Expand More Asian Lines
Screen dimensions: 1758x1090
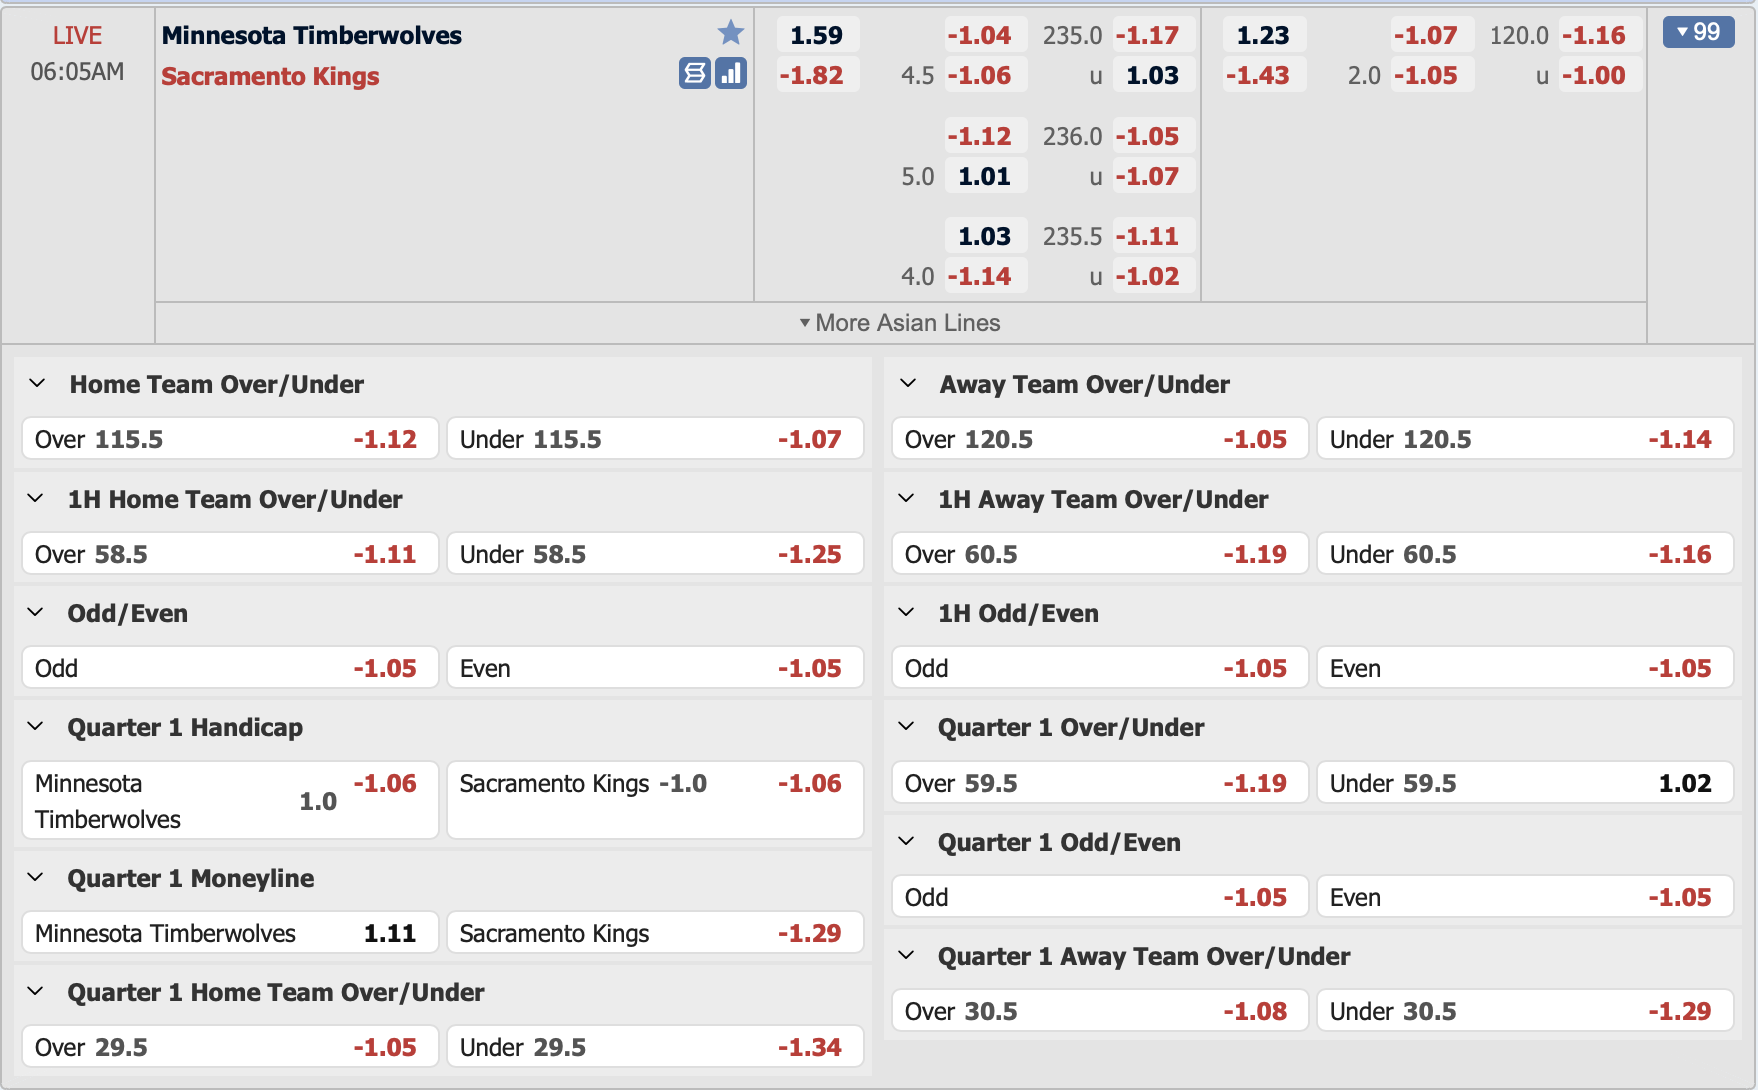click(x=900, y=323)
